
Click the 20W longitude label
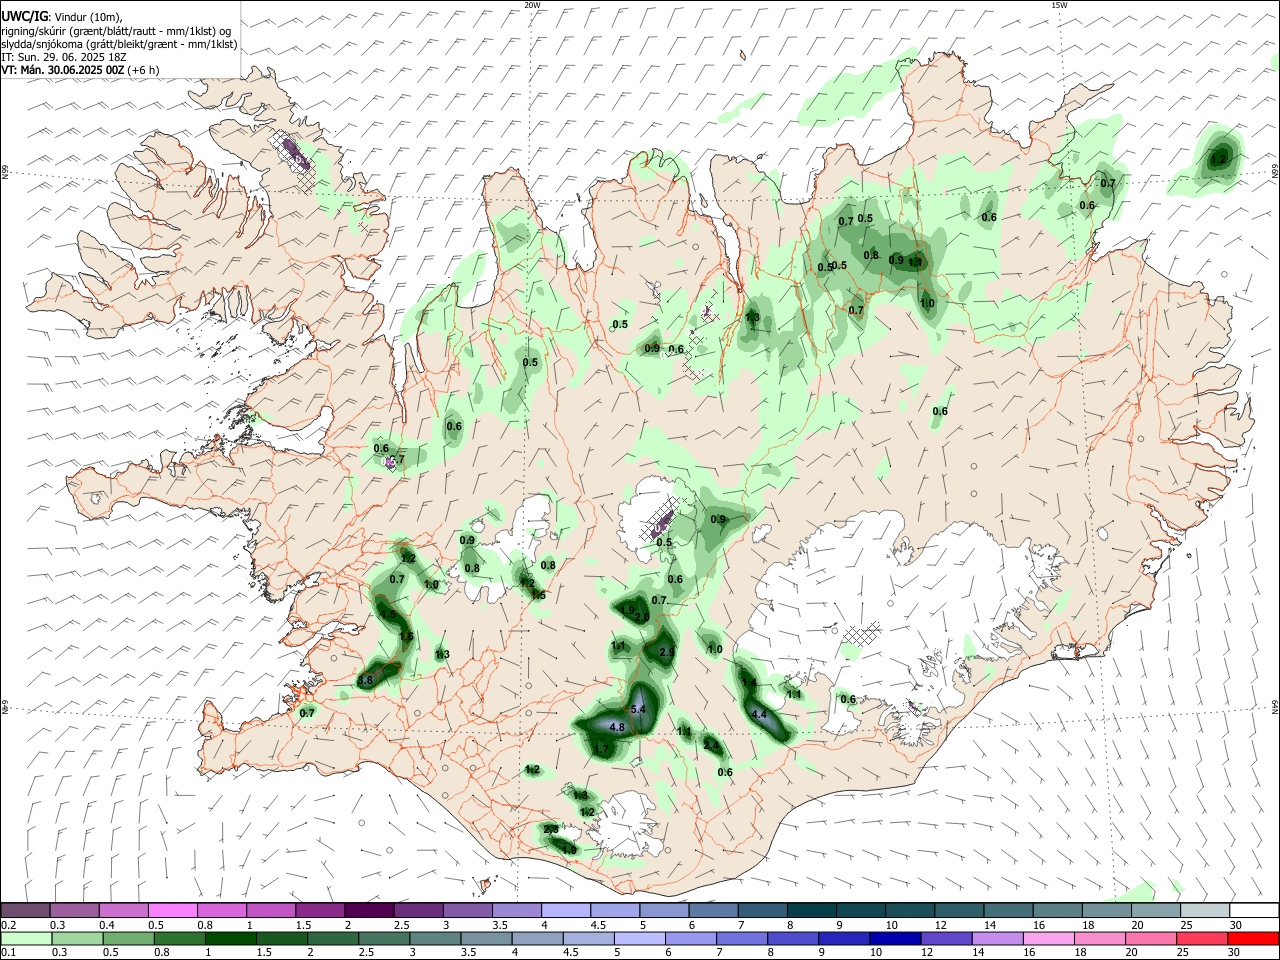tap(532, 5)
